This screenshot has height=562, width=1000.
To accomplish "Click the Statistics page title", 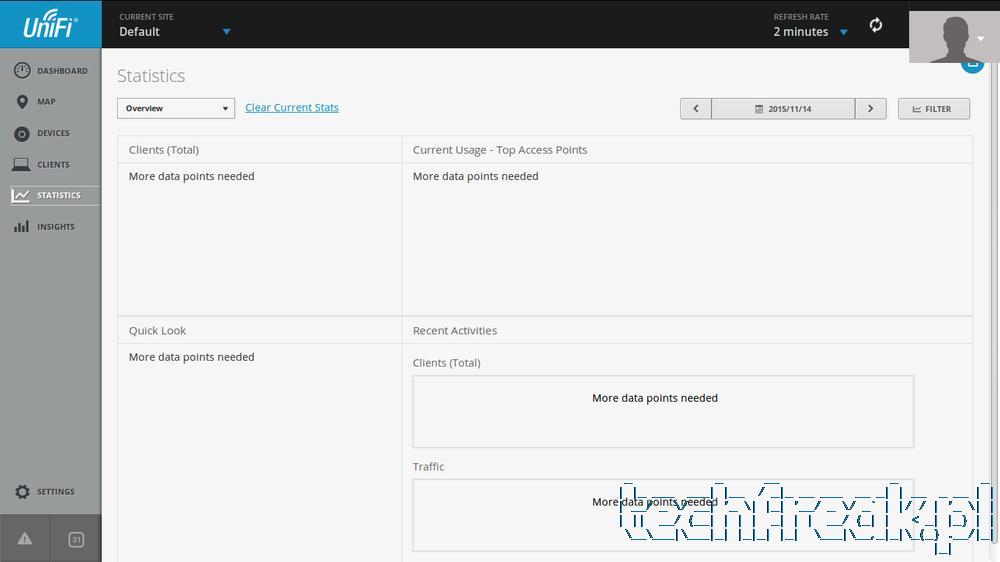I will pyautogui.click(x=151, y=76).
